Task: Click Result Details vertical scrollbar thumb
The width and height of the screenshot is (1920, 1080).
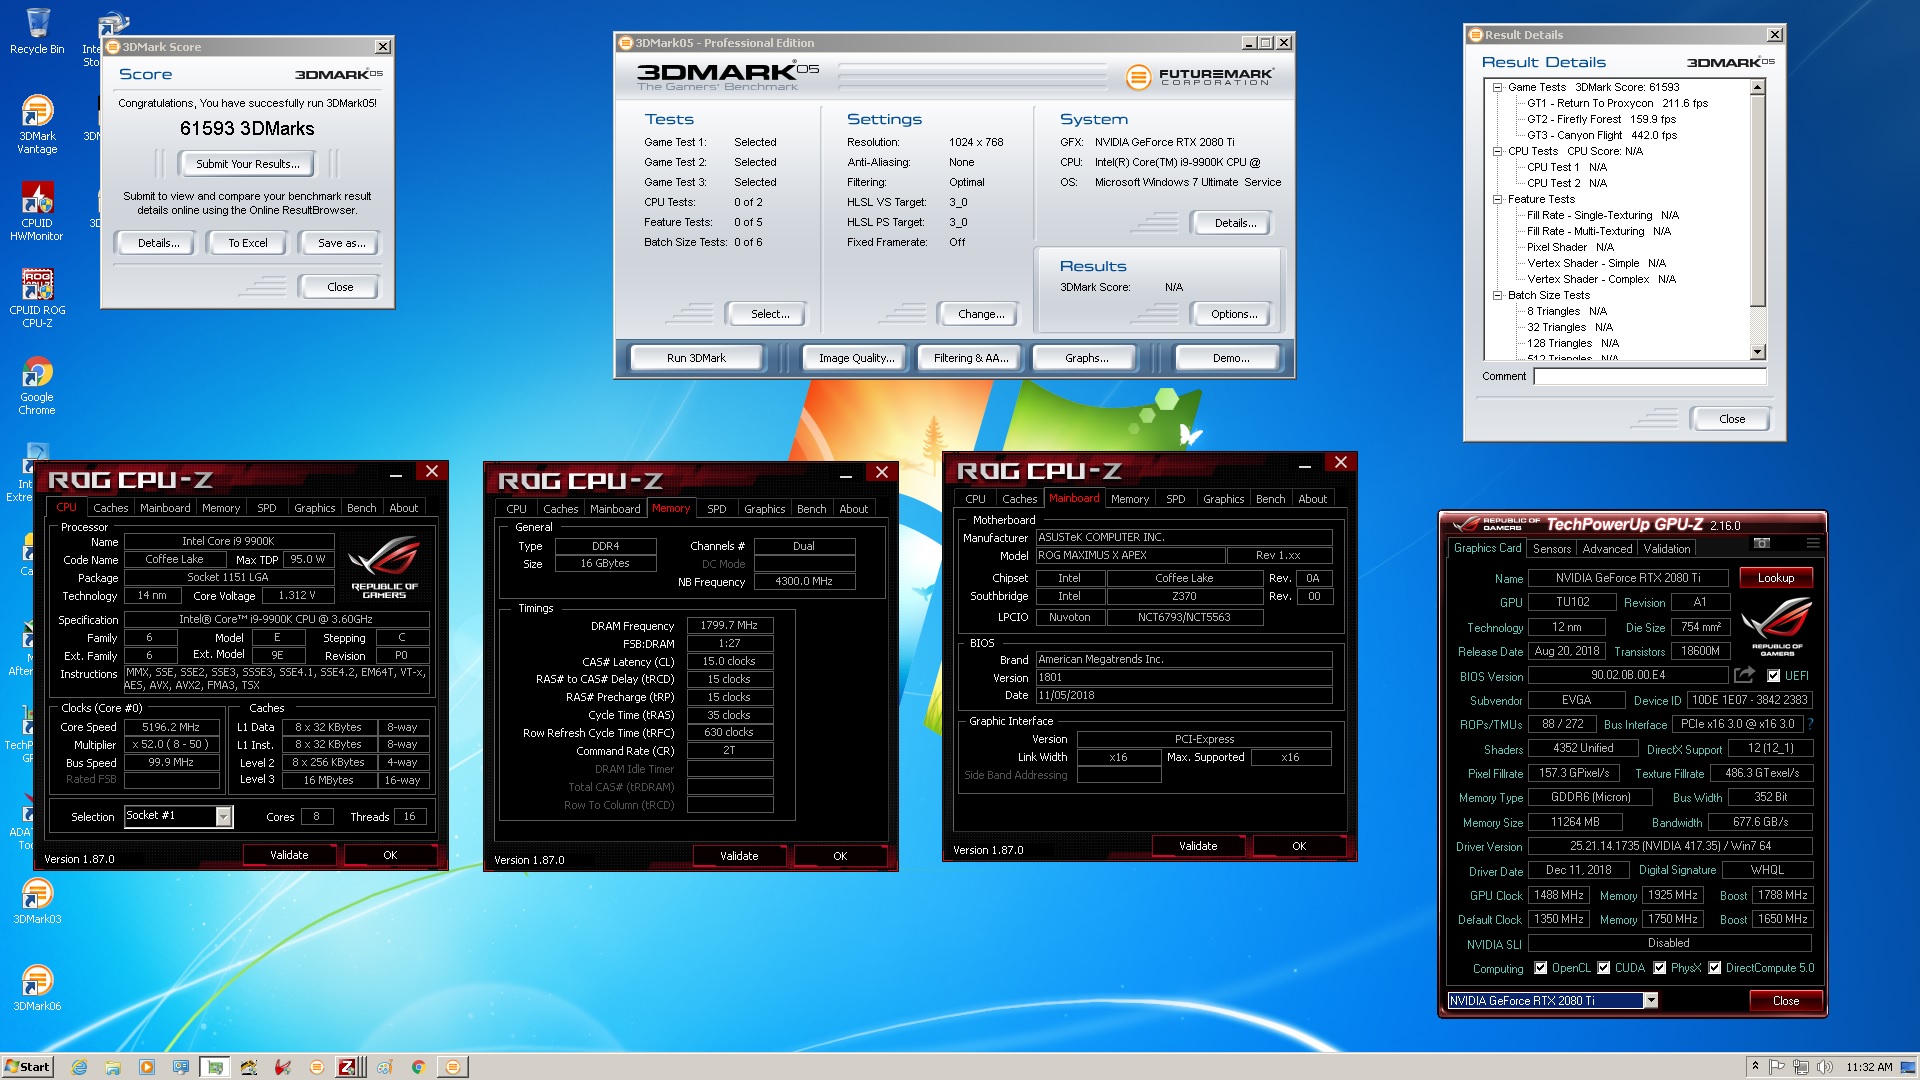Action: coord(1758,200)
